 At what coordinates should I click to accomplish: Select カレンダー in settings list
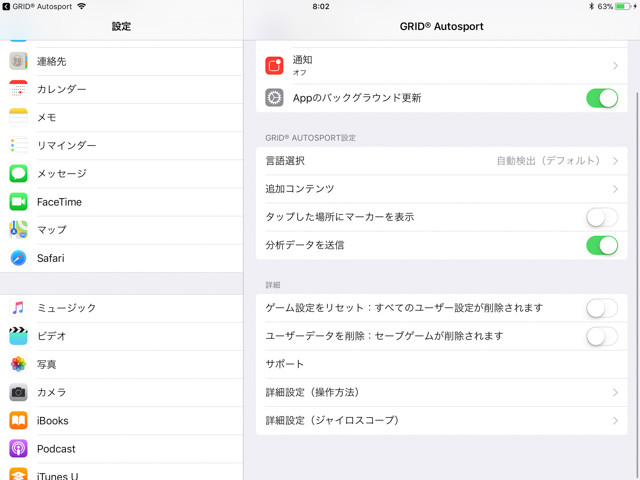coord(122,89)
